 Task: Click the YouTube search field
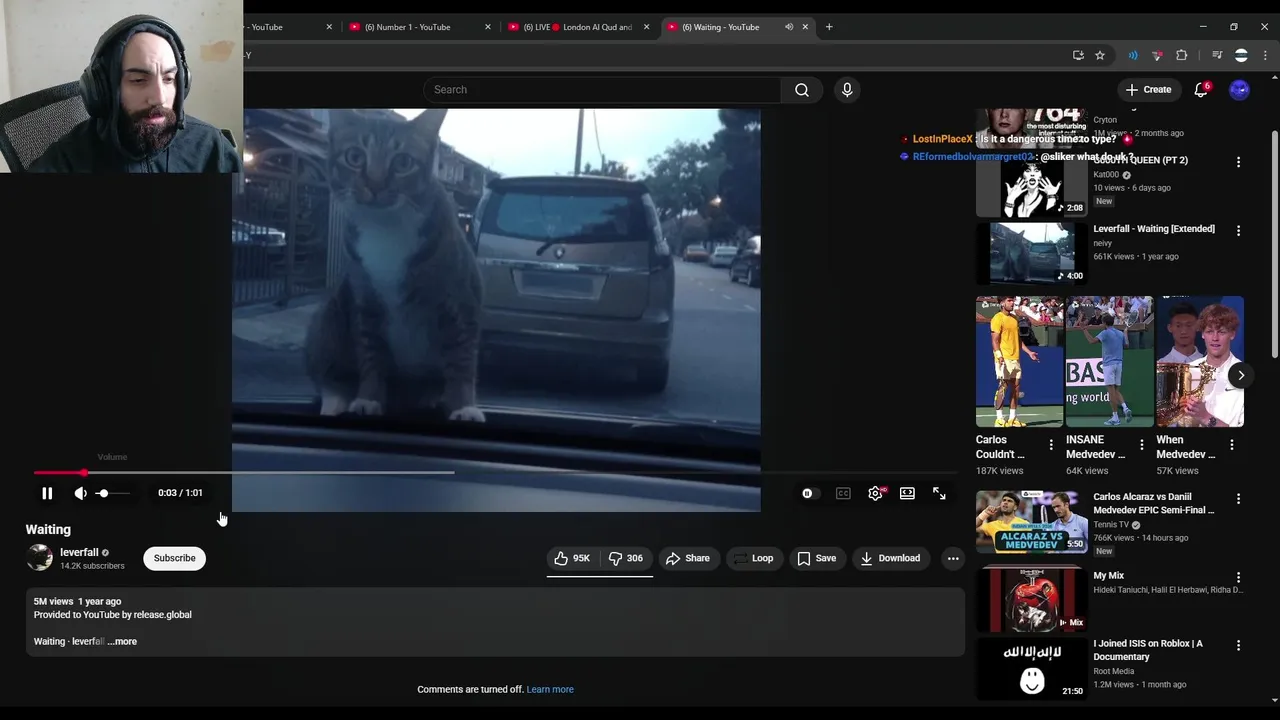coord(602,90)
